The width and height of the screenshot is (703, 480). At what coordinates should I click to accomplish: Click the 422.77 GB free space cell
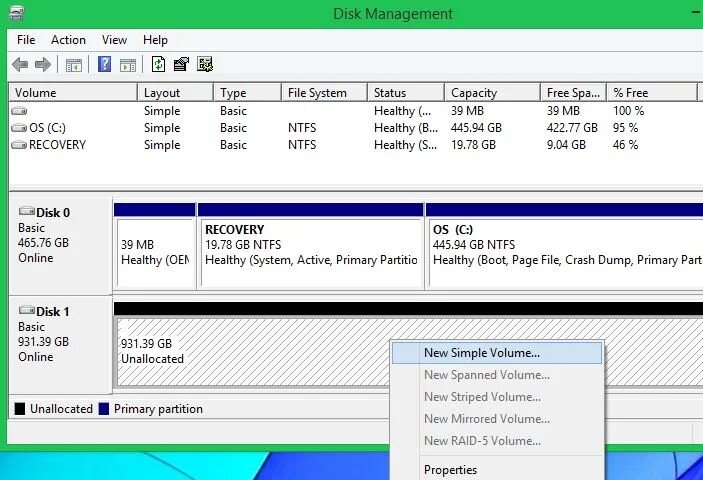[572, 128]
